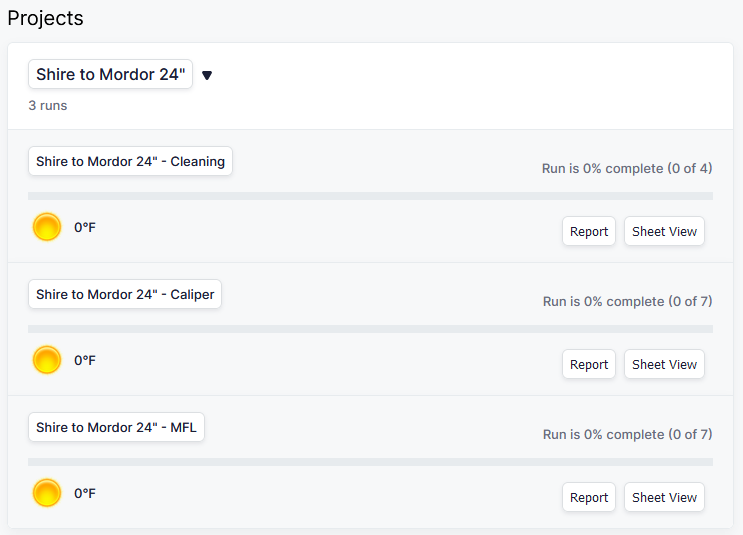Click the Cleaning run progress bar
Viewport: 743px width, 535px height.
pos(370,196)
